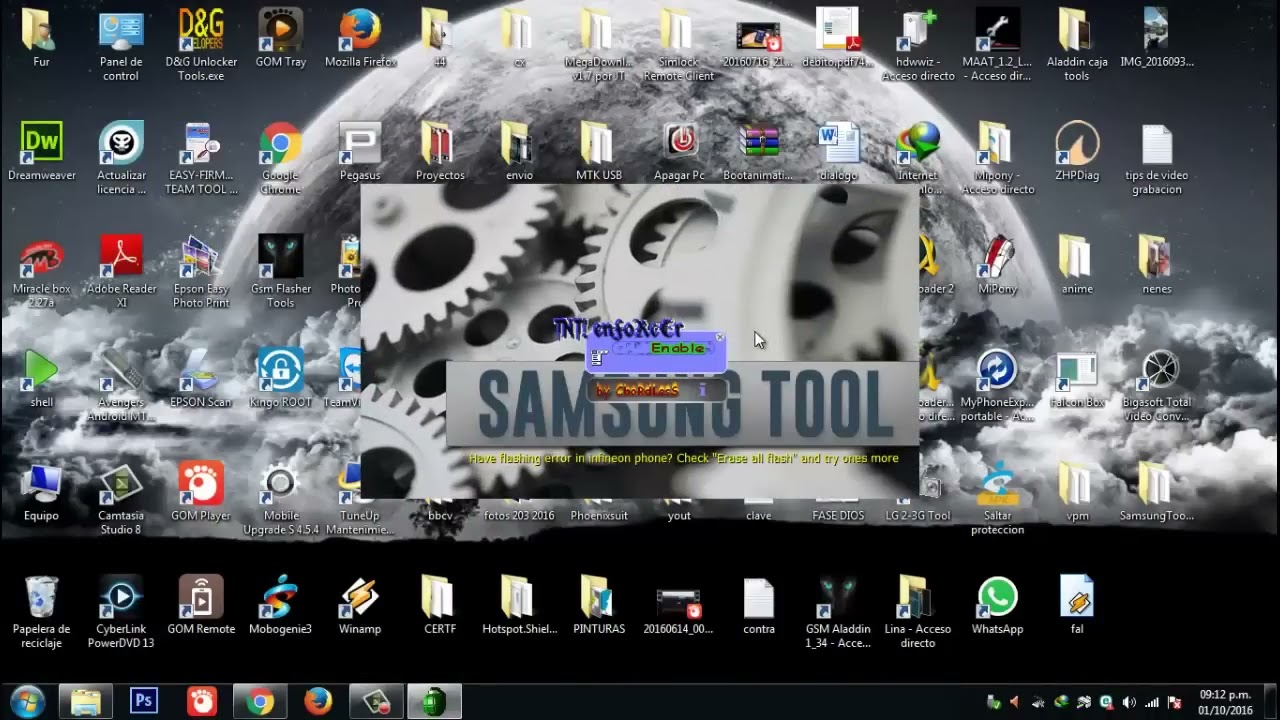1280x720 pixels.
Task: Select the MiPony desktop shortcut with pony icon
Action: coord(997,266)
